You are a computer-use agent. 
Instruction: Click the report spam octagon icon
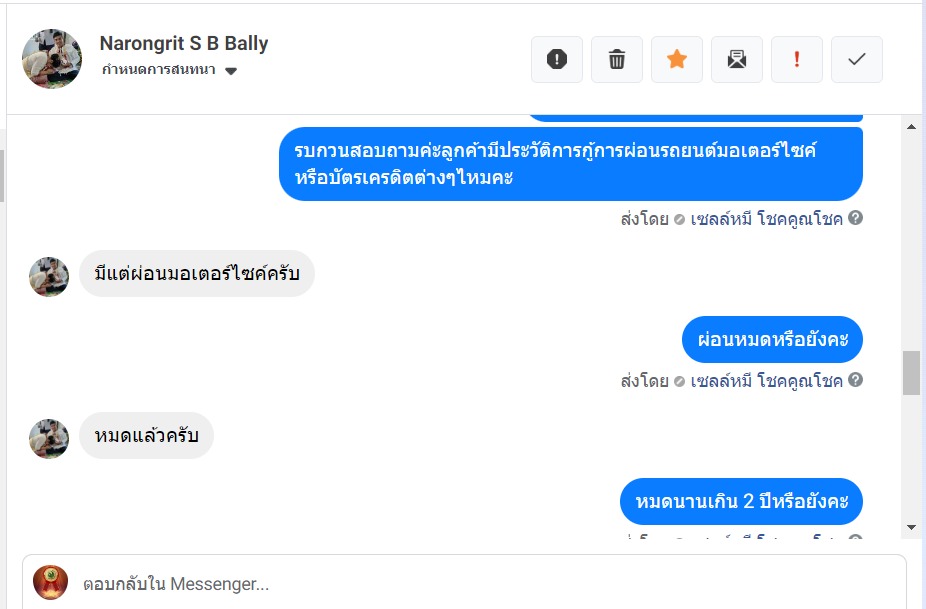(x=557, y=60)
